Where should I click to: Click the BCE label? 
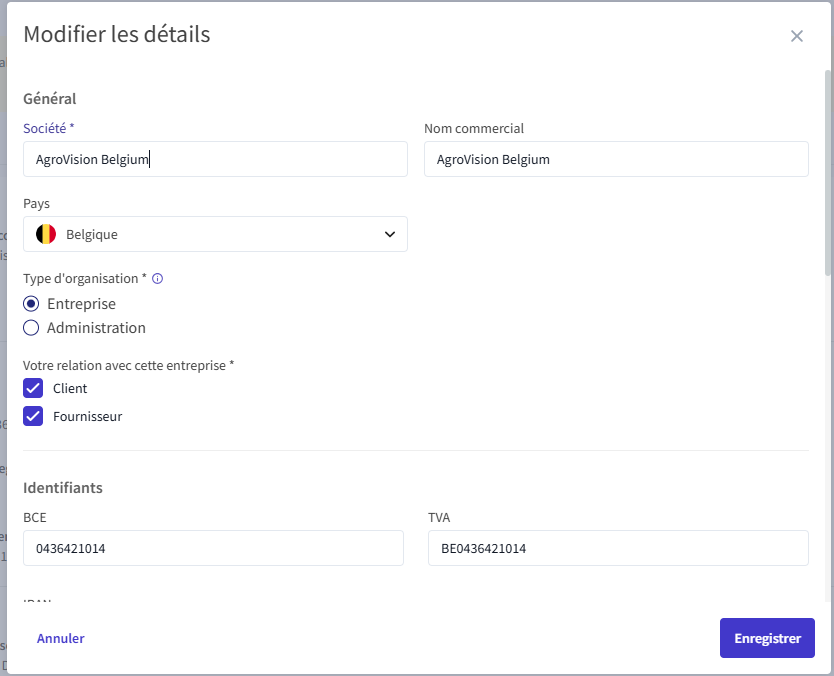[x=35, y=518]
